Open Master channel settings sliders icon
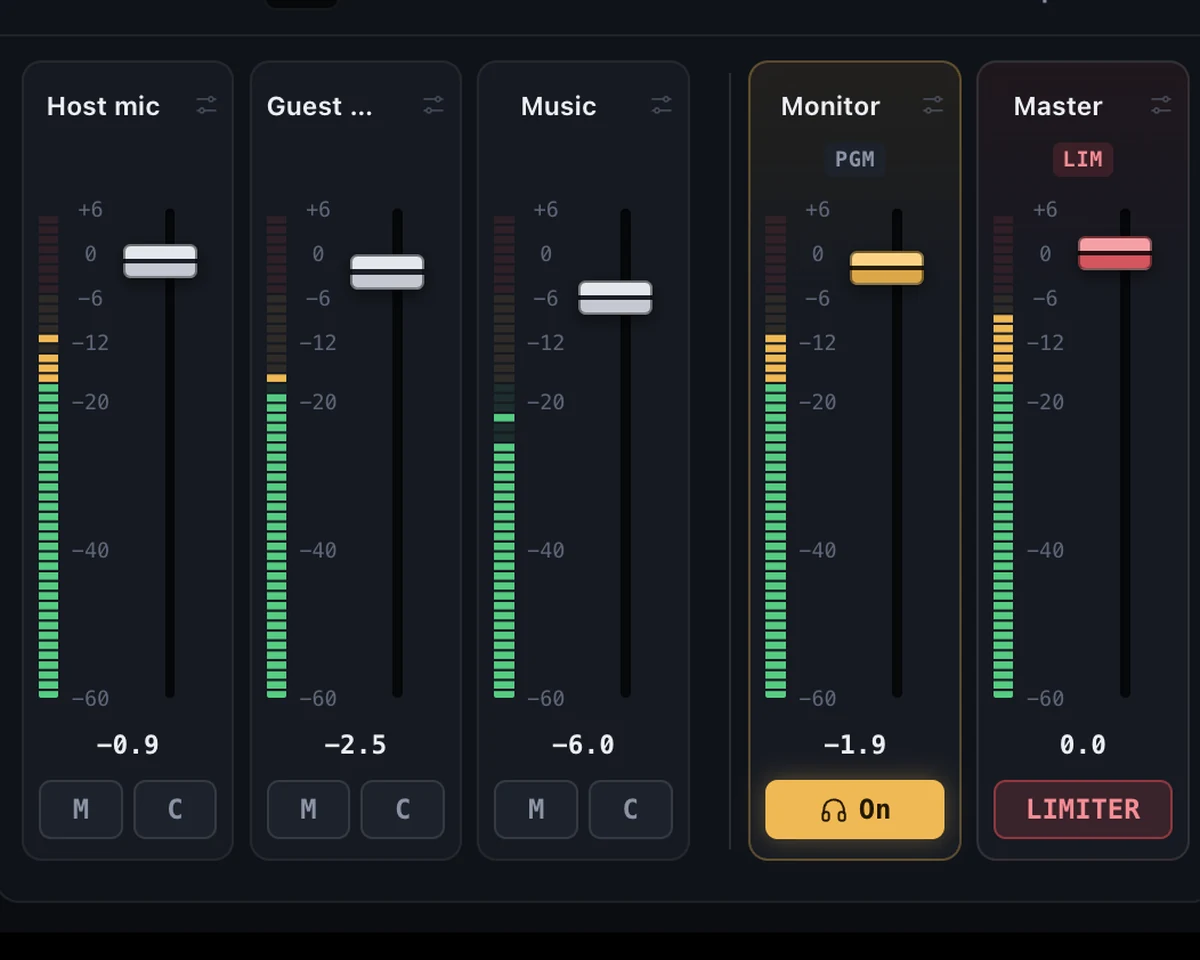The width and height of the screenshot is (1200, 960). [x=1161, y=105]
